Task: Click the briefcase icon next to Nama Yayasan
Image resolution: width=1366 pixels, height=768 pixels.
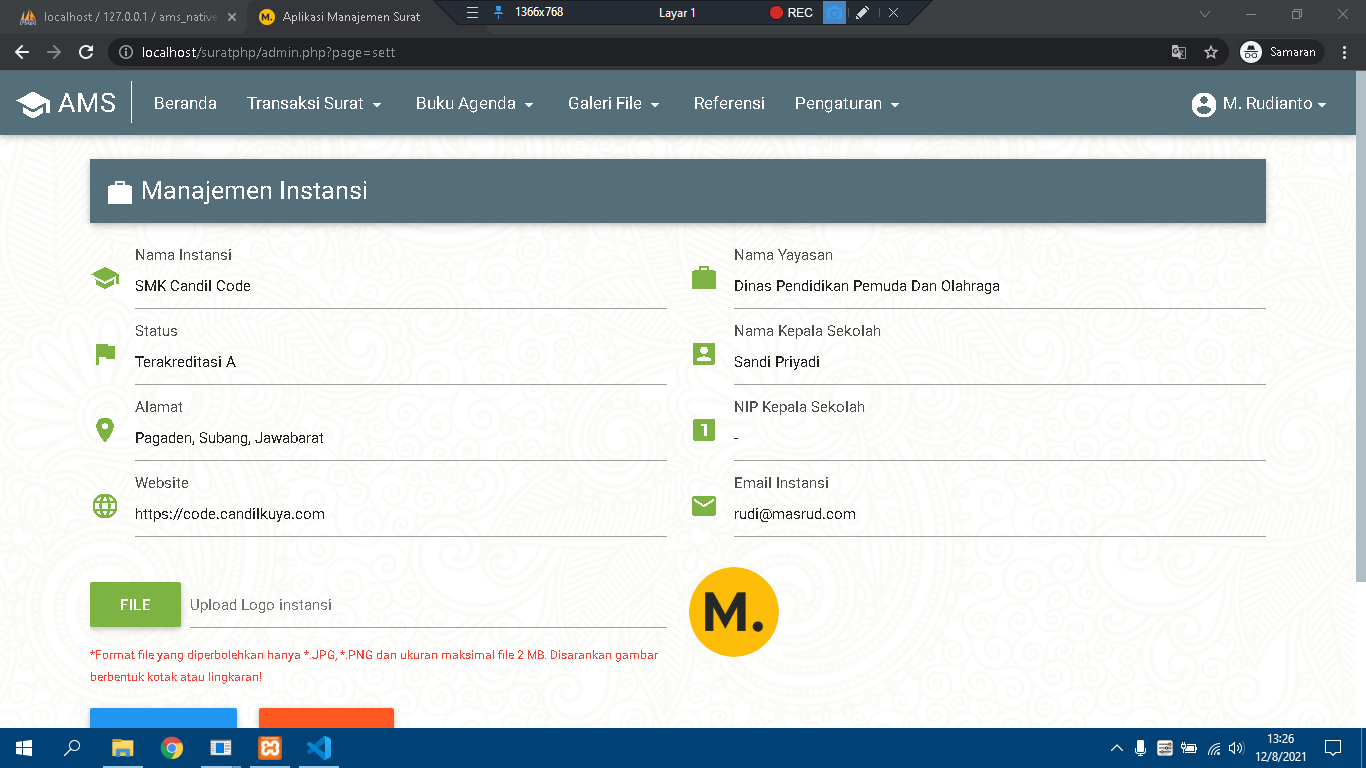Action: (704, 278)
